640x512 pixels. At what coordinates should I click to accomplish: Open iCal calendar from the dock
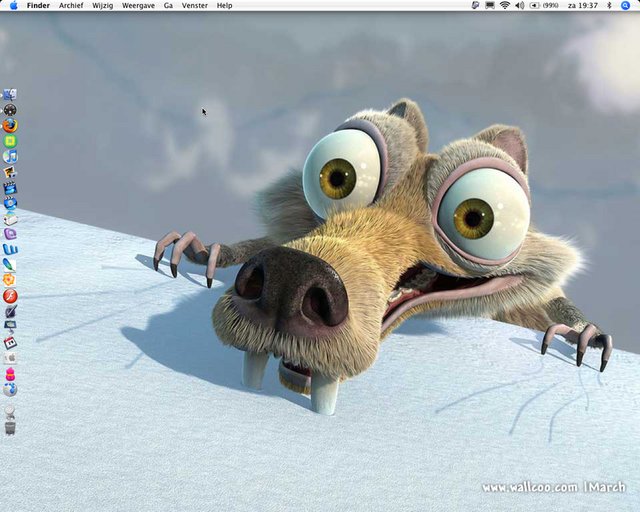pyautogui.click(x=10, y=343)
